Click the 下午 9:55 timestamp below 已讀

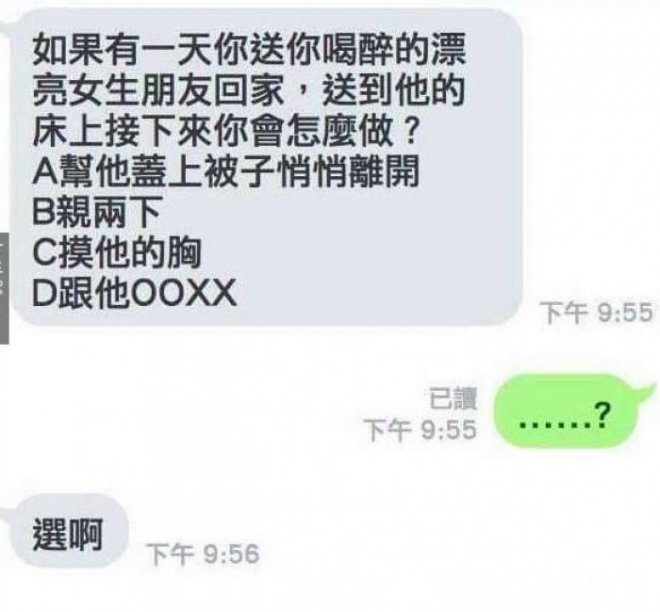click(x=420, y=430)
